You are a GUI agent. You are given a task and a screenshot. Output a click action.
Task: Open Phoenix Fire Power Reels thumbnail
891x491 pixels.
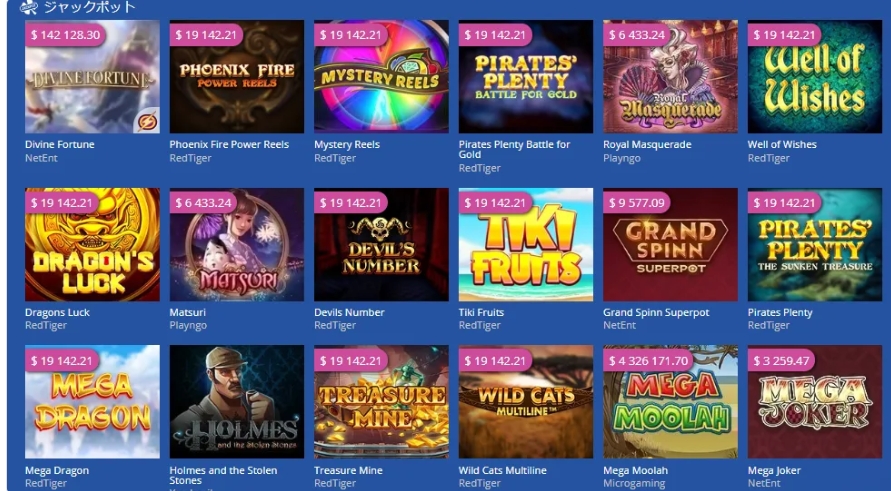[x=236, y=77]
